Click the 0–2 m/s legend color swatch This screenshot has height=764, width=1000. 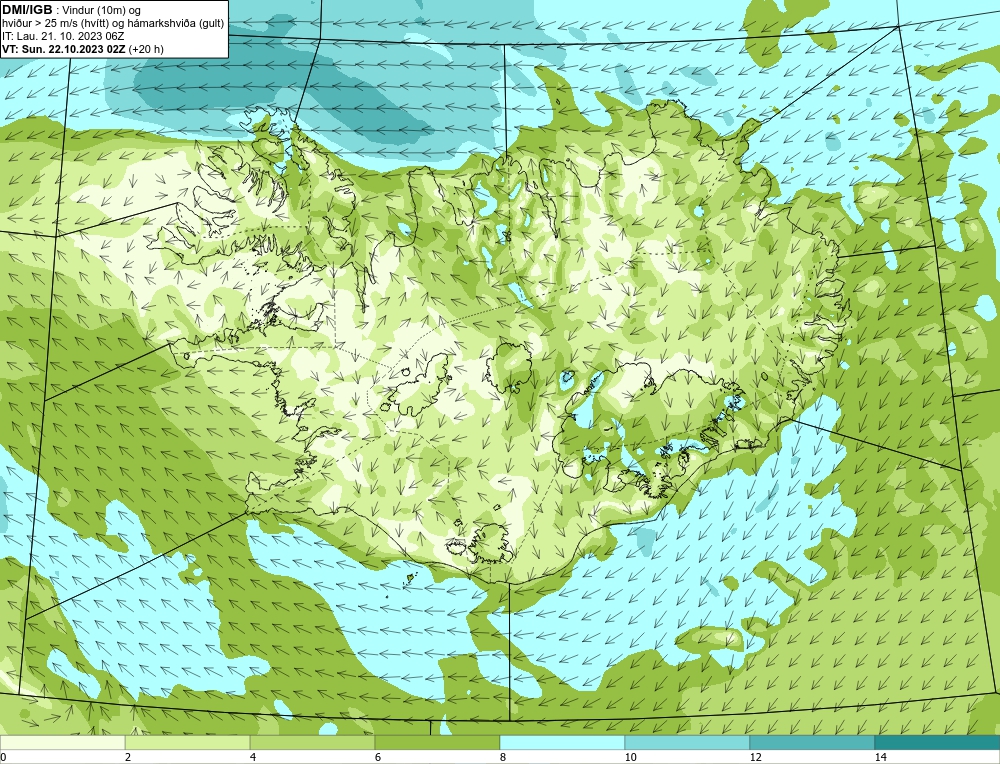tap(62, 742)
